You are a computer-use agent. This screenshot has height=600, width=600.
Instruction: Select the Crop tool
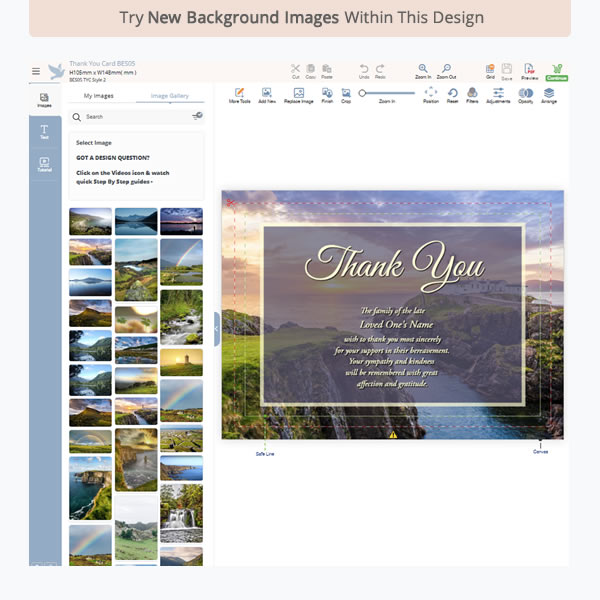click(346, 95)
